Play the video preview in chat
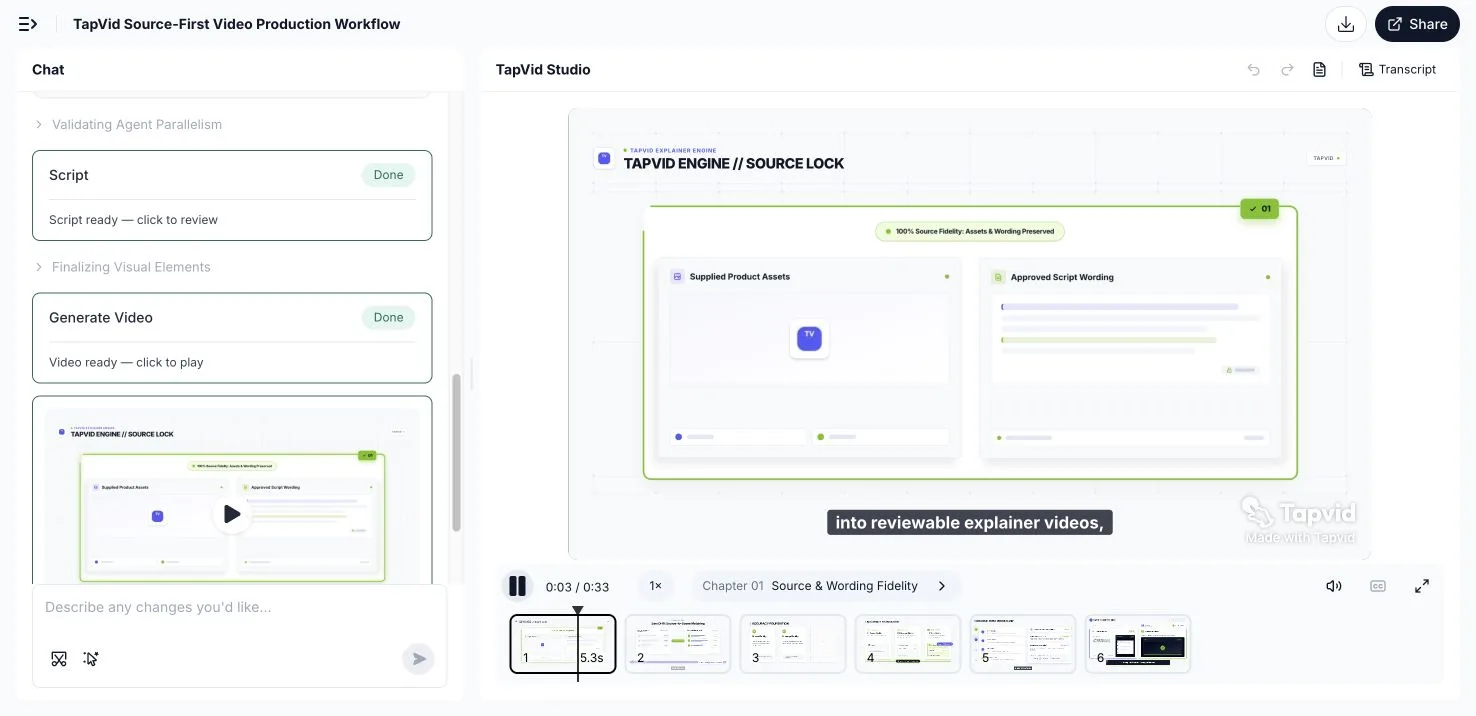 pos(232,514)
